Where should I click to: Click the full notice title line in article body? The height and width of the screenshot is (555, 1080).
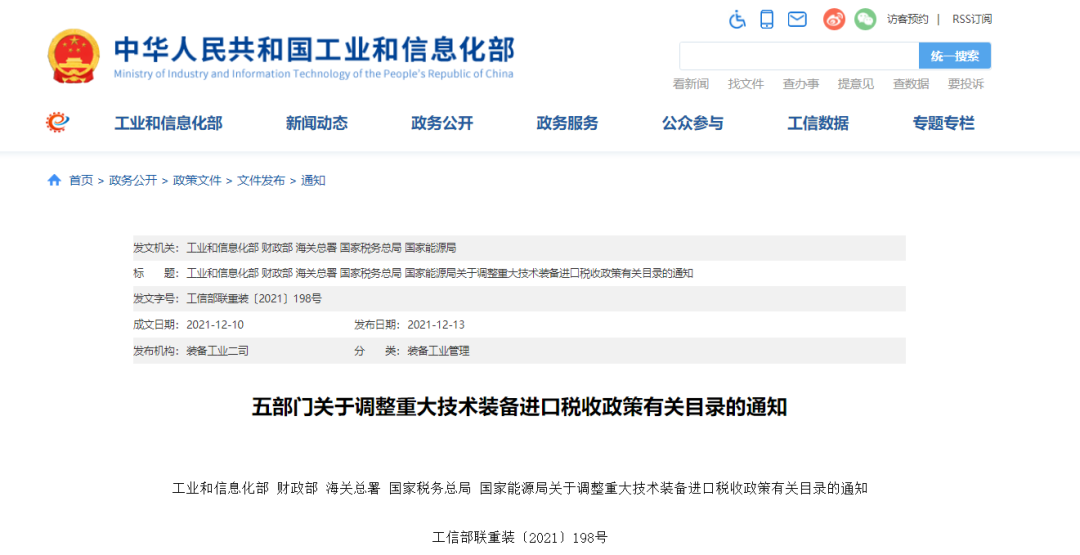tap(519, 488)
